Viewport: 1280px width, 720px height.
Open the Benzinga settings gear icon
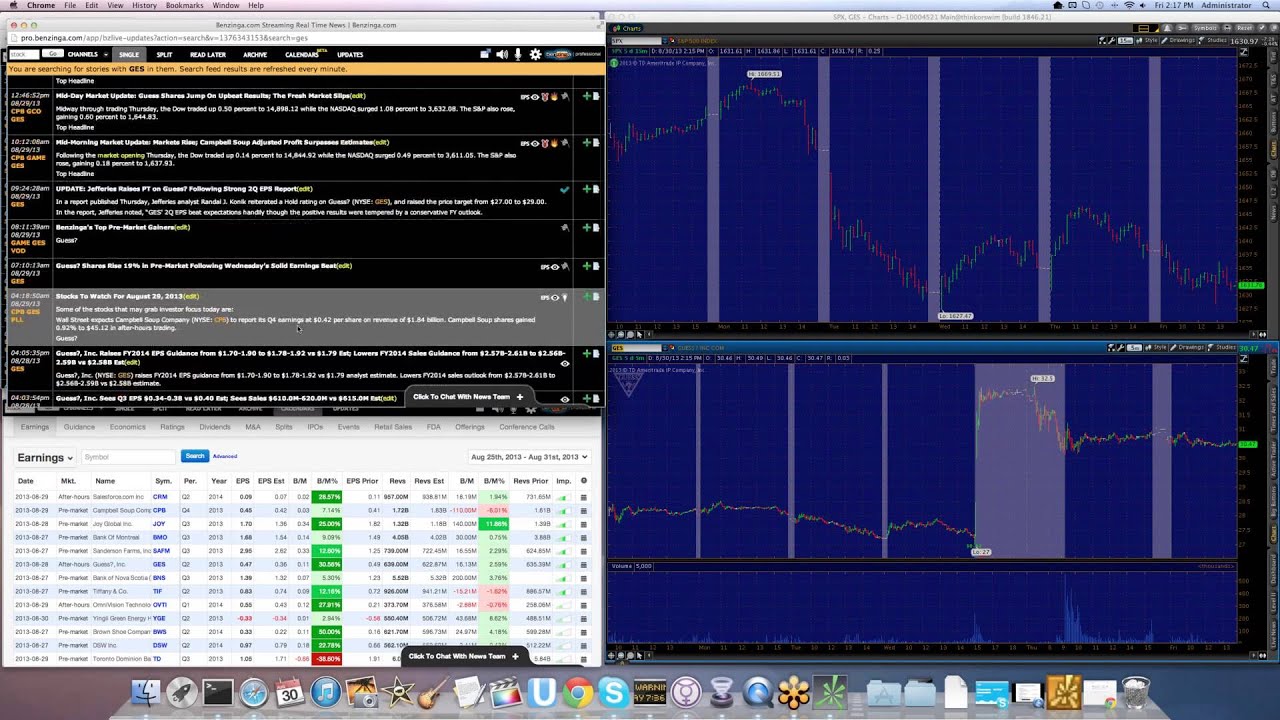535,54
